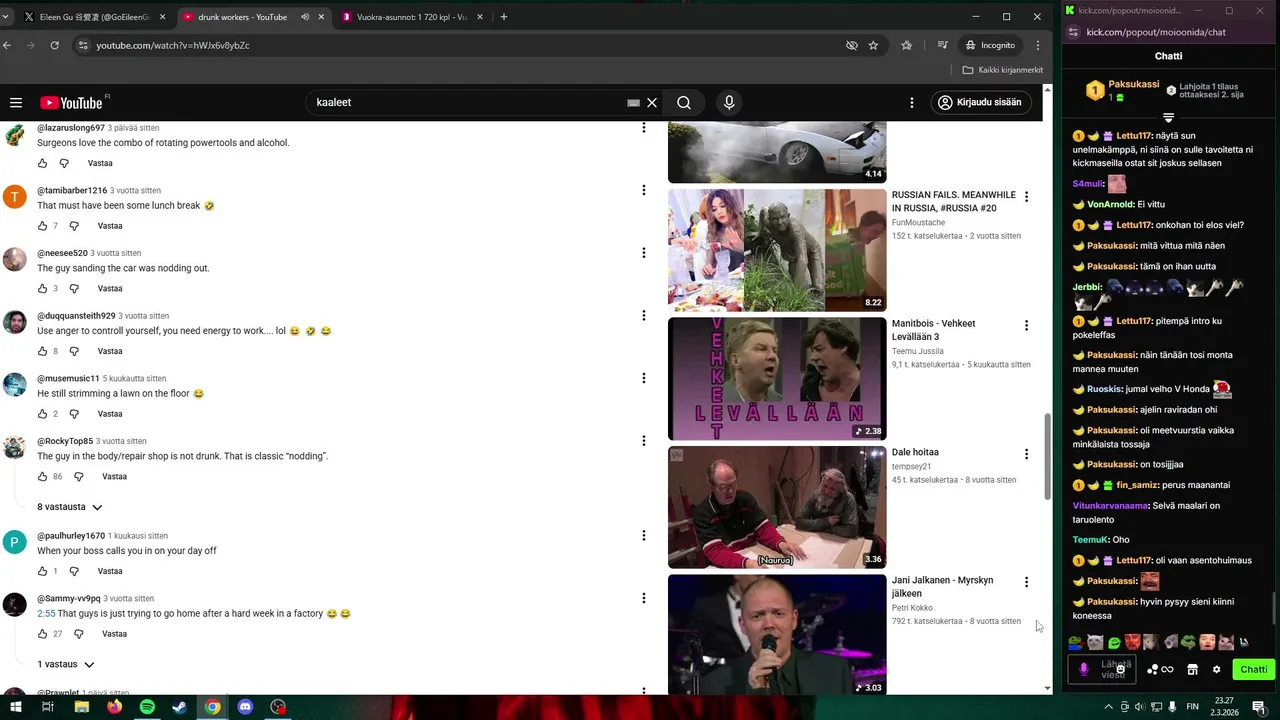Bookmark this page with the star icon
Image resolution: width=1280 pixels, height=720 pixels.
(x=873, y=45)
